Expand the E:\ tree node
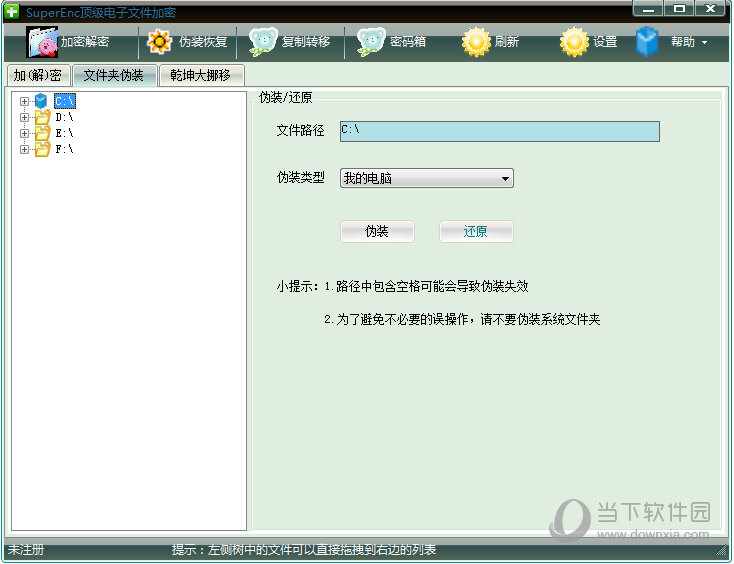The width and height of the screenshot is (734, 564). pyautogui.click(x=24, y=133)
